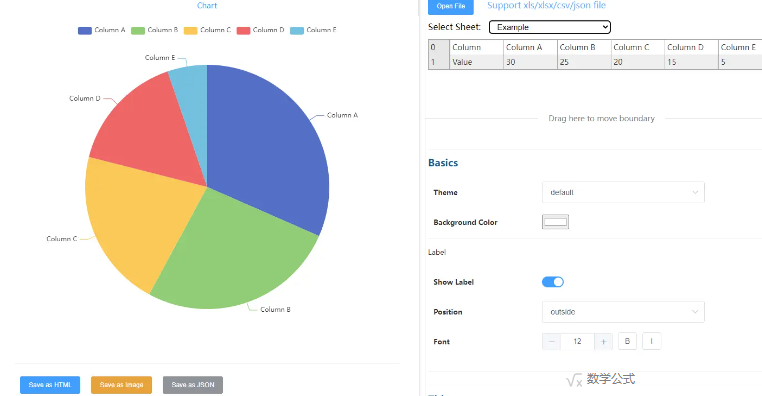Toggle Column B legend swatch
Viewport: 762px width, 396px height.
click(138, 31)
